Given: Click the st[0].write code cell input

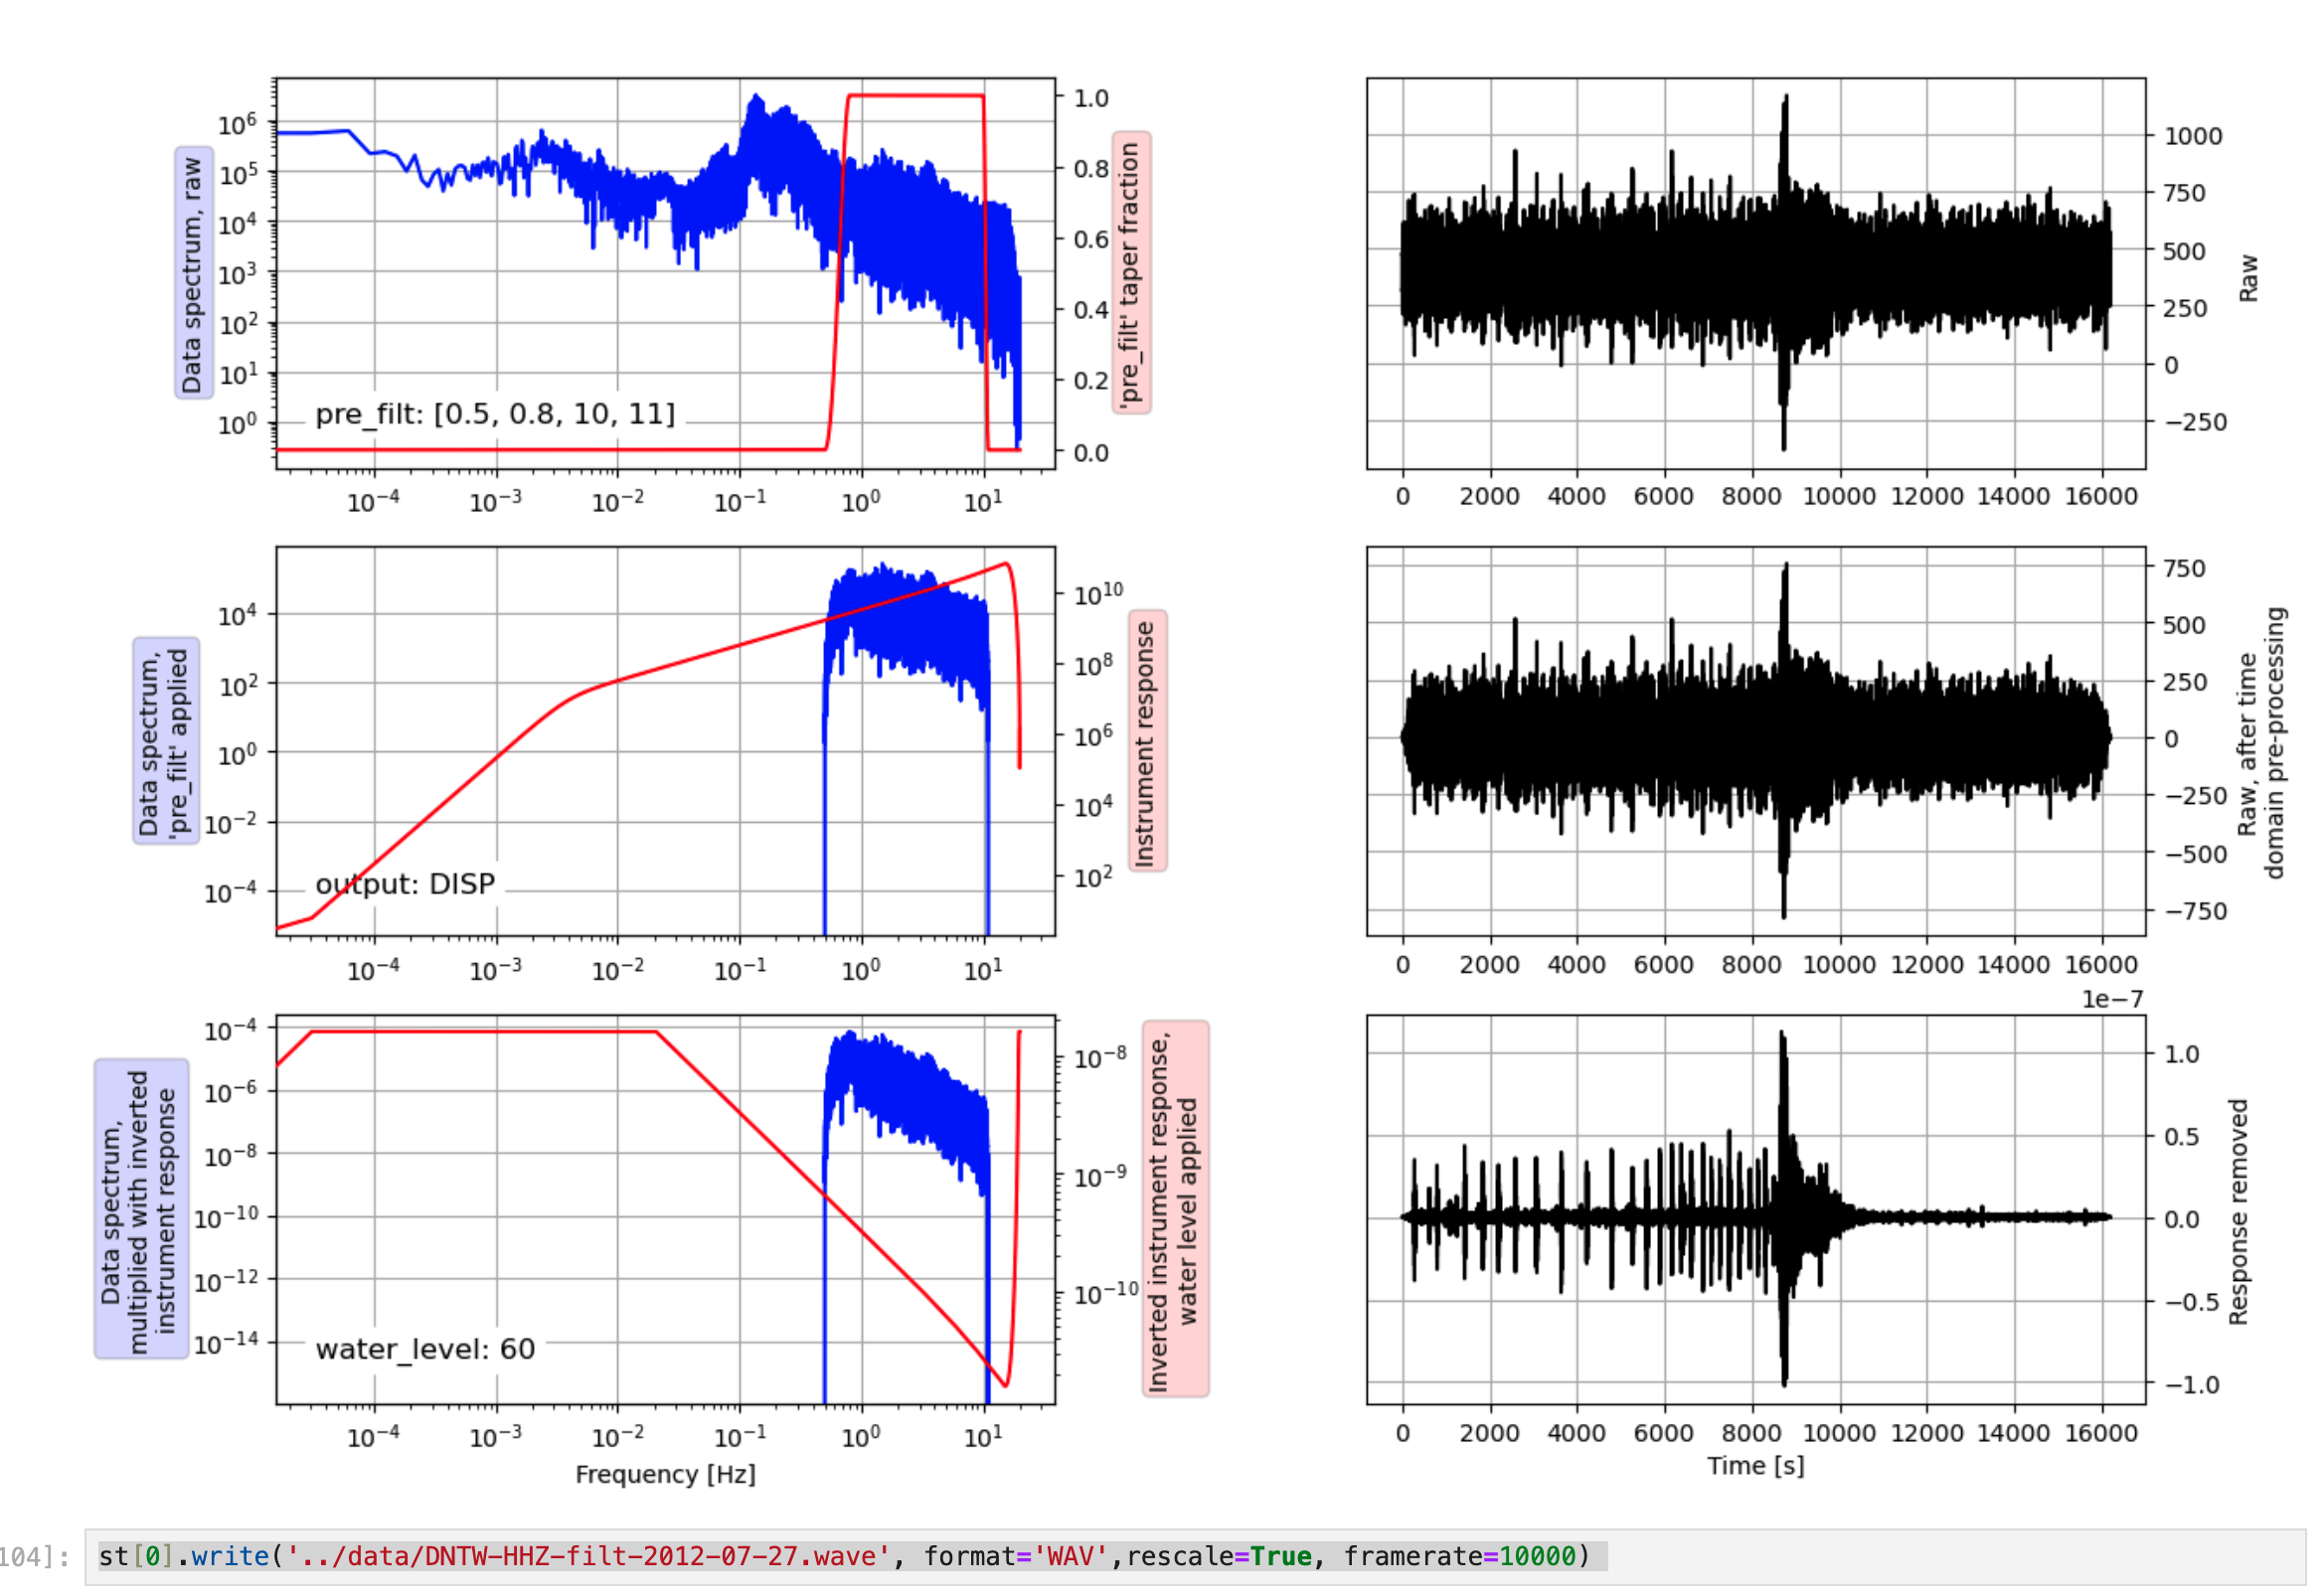Looking at the screenshot, I should (x=1195, y=1556).
